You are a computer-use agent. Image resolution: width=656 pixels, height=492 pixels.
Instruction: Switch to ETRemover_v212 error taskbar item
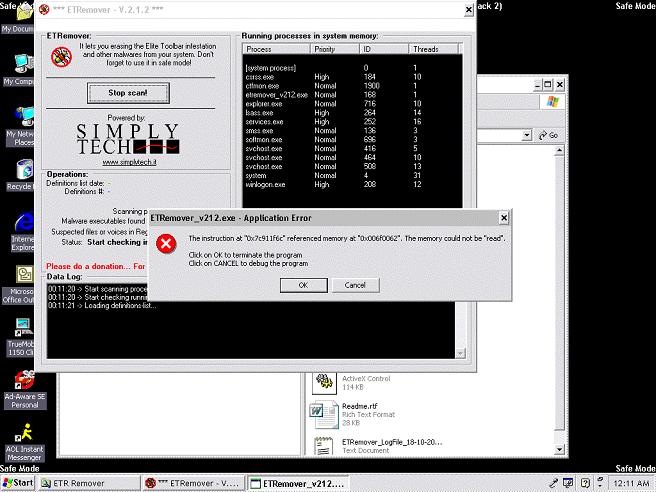tap(298, 483)
